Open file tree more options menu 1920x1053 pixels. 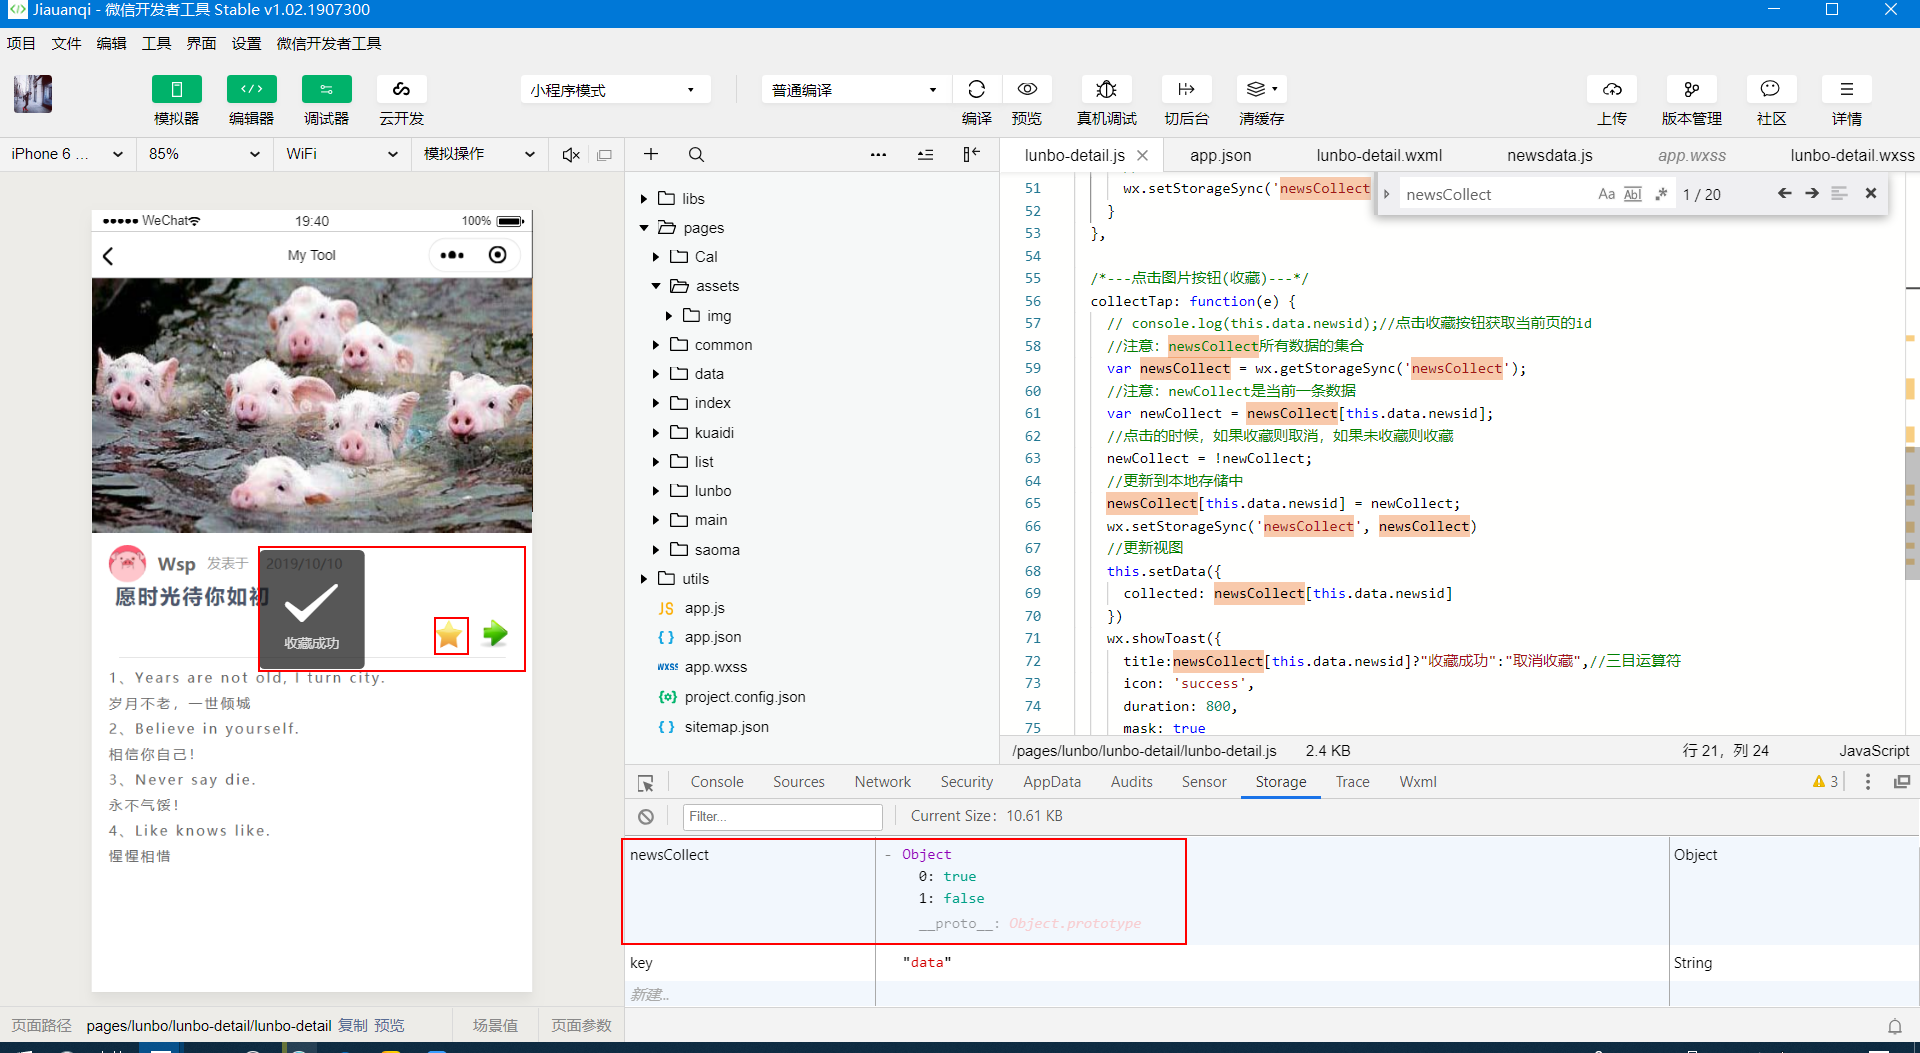pos(878,154)
